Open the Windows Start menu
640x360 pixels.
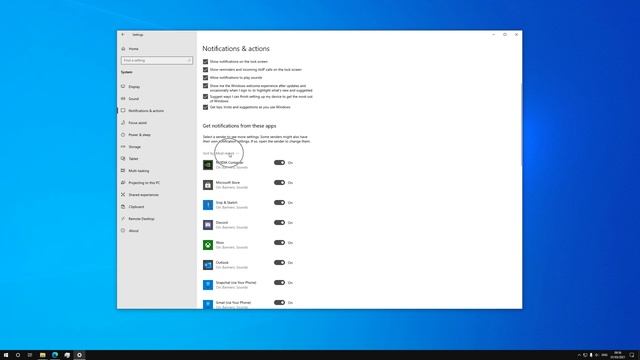point(6,355)
